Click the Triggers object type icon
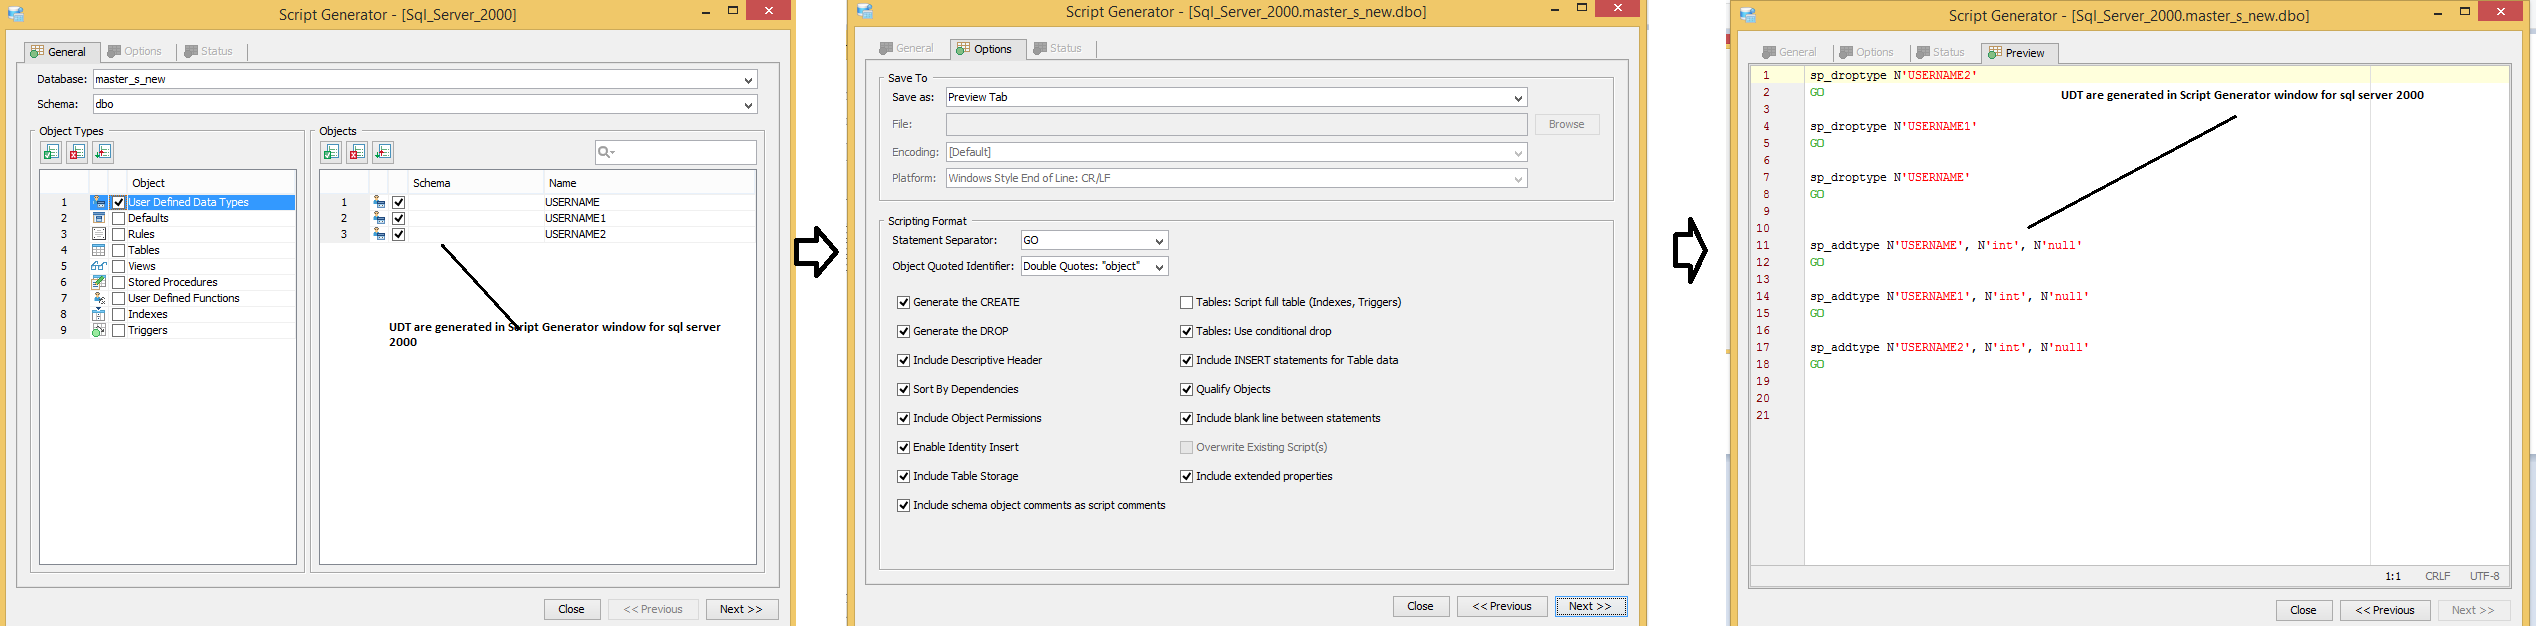Screen dimensions: 2536x626 click(99, 330)
